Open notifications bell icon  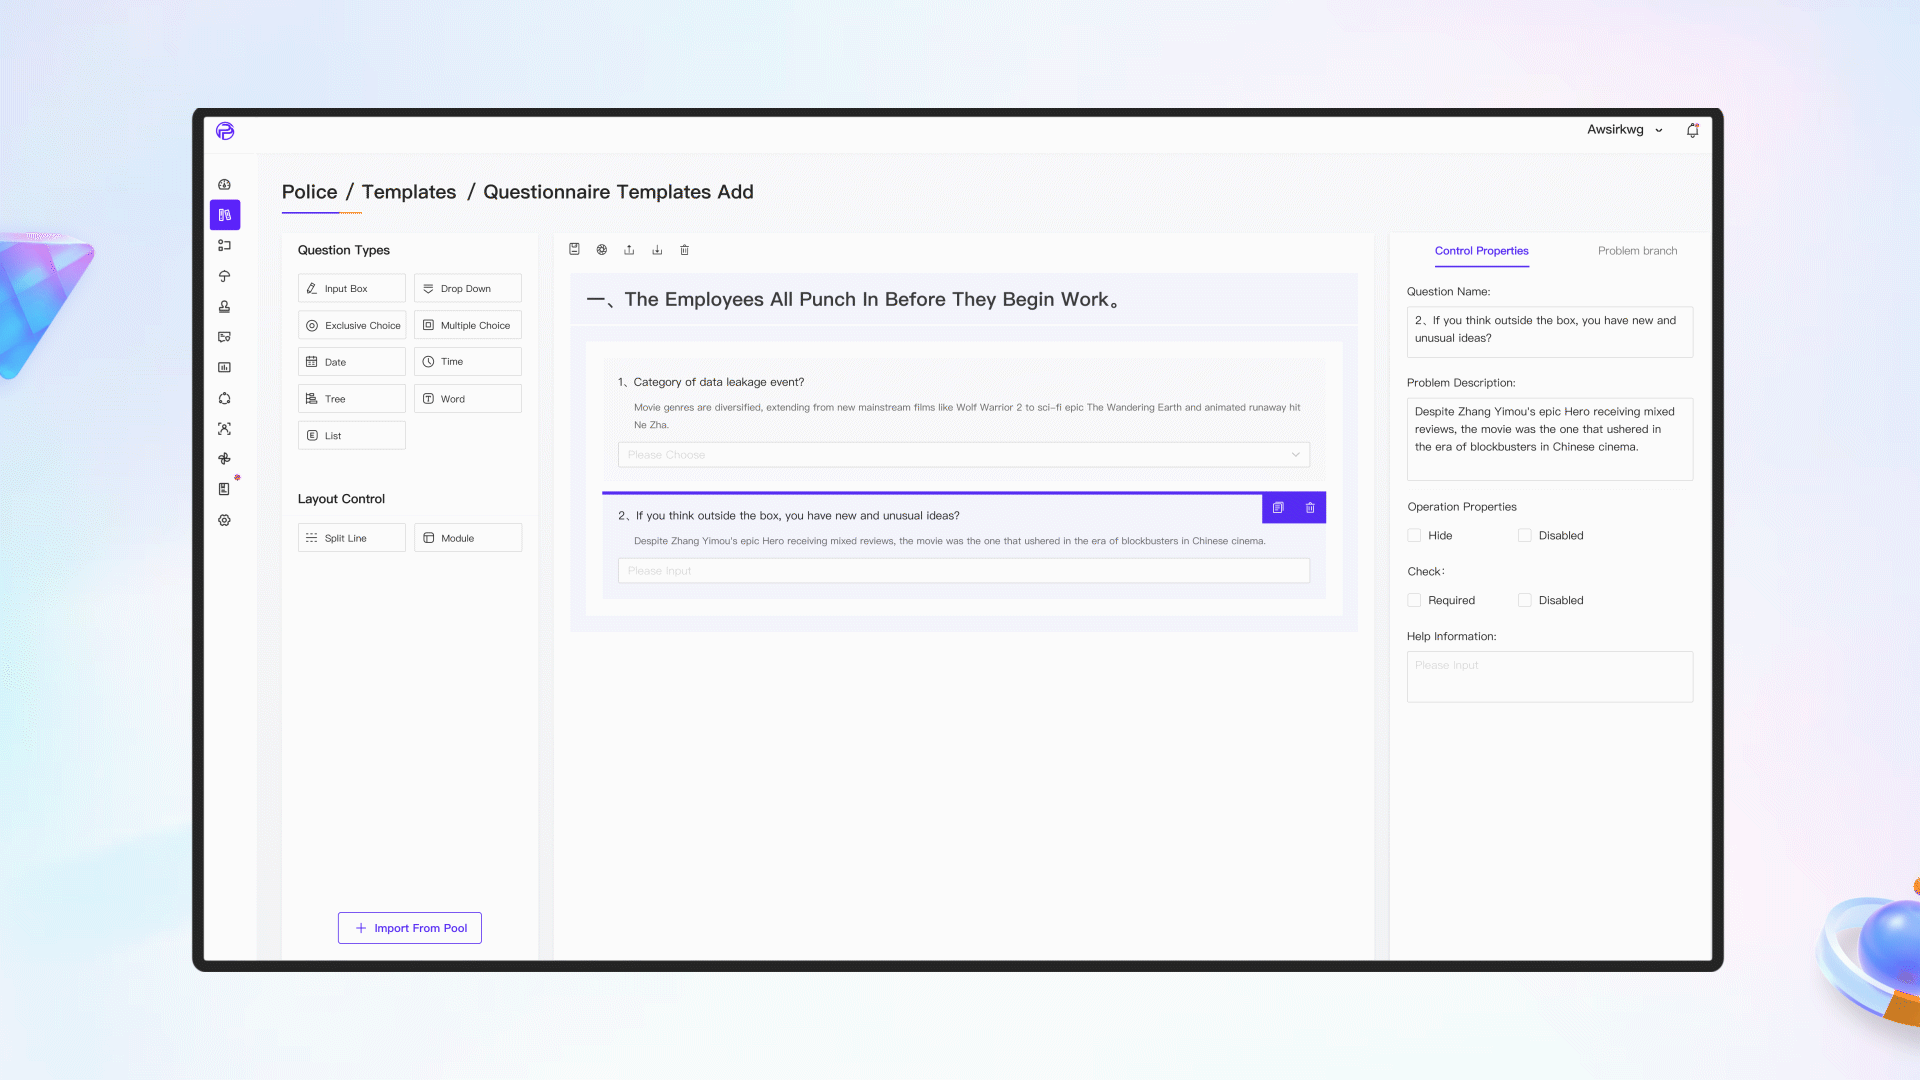[1692, 130]
